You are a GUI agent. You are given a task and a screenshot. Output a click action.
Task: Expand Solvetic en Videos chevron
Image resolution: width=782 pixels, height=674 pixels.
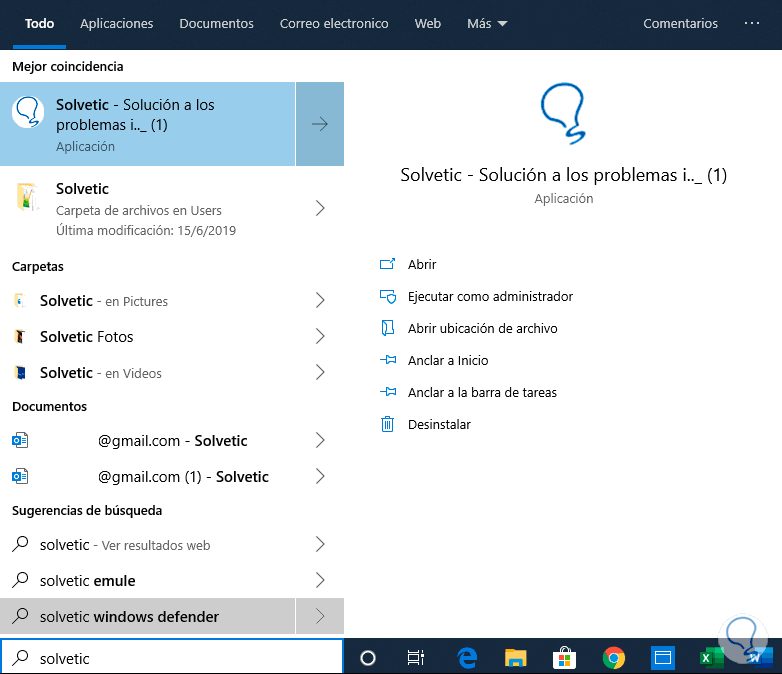pyautogui.click(x=320, y=372)
